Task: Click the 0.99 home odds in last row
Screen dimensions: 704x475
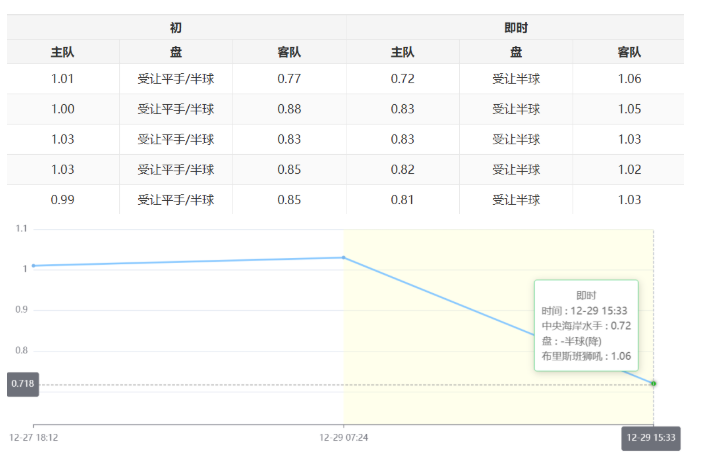Action: pos(63,200)
